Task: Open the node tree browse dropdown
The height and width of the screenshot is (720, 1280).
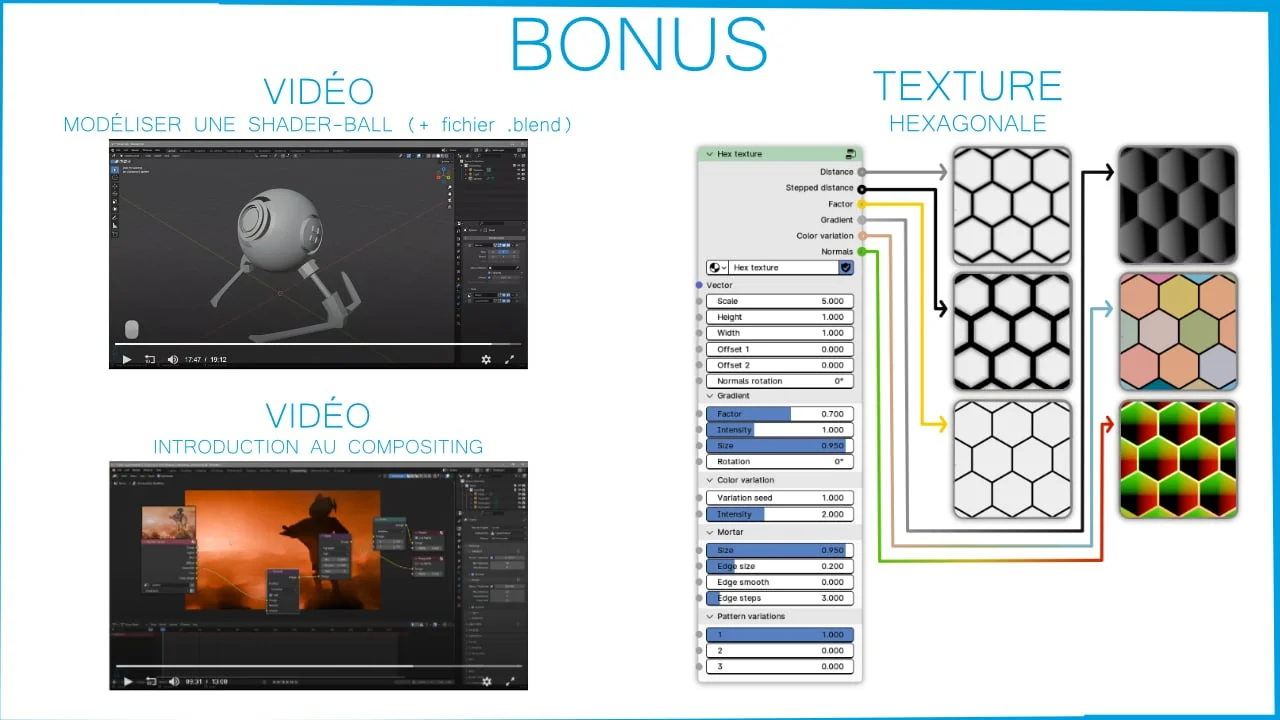Action: (717, 268)
